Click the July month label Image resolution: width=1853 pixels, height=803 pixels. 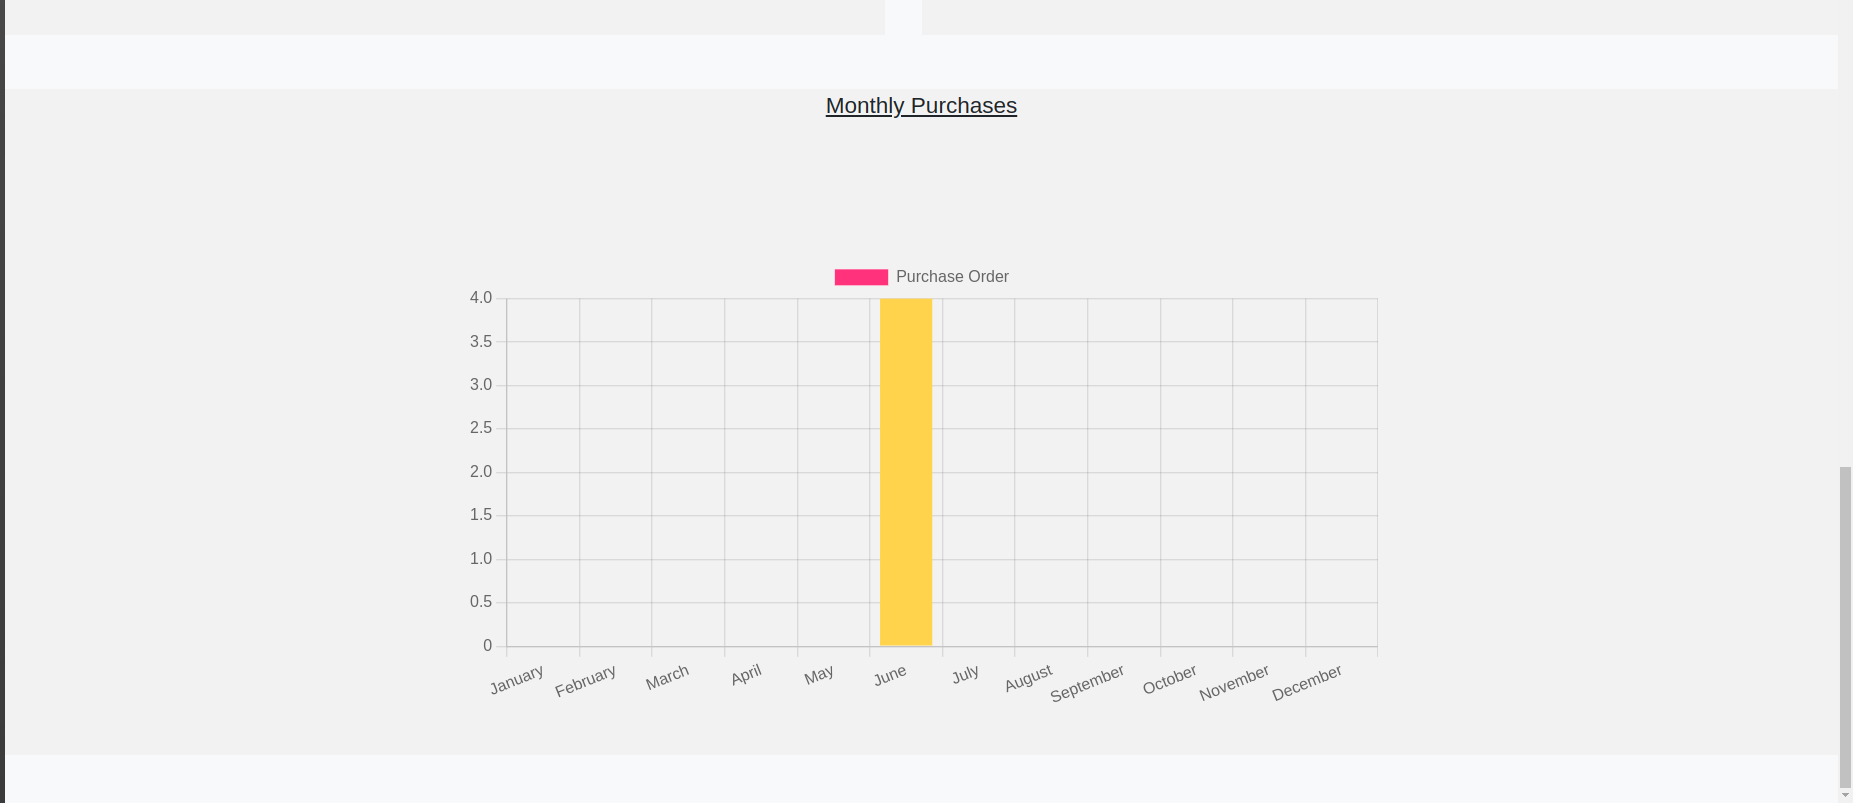click(x=965, y=675)
